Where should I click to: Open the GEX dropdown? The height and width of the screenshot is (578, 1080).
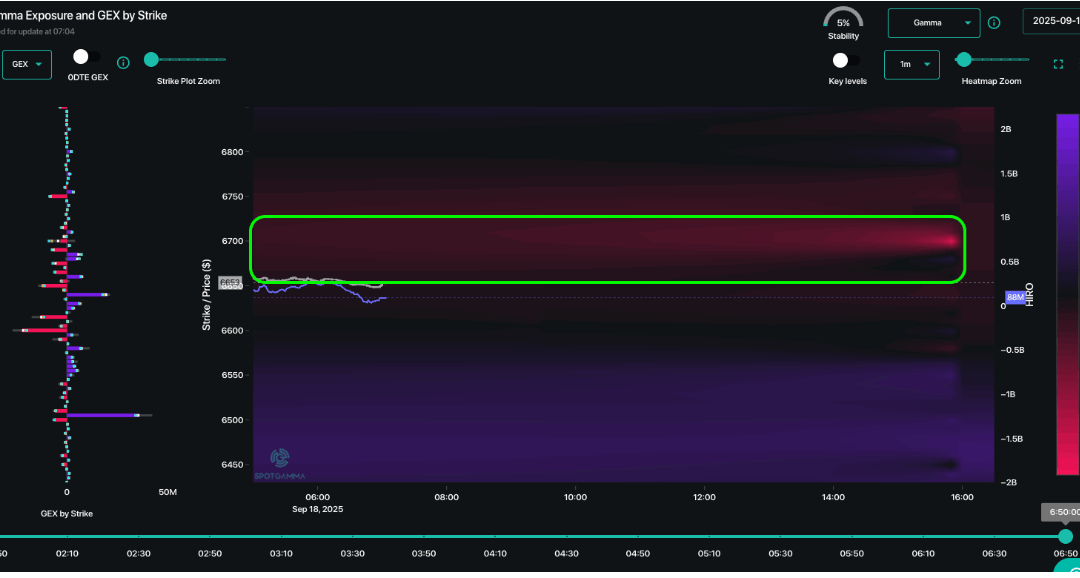(26, 63)
